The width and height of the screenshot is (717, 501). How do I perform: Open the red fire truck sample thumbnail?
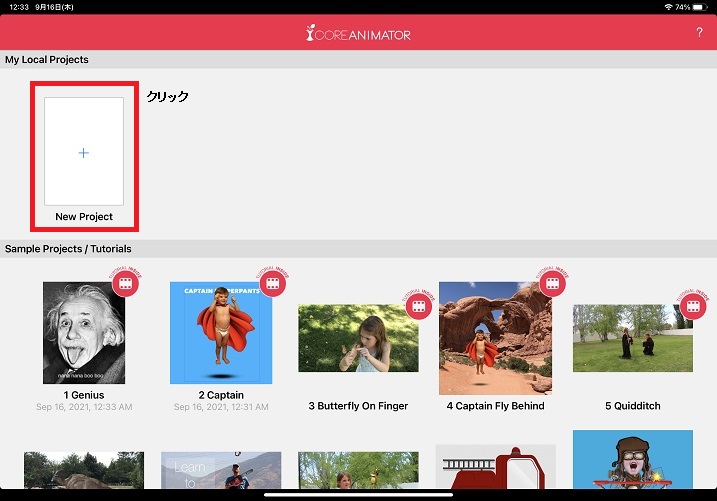point(495,472)
